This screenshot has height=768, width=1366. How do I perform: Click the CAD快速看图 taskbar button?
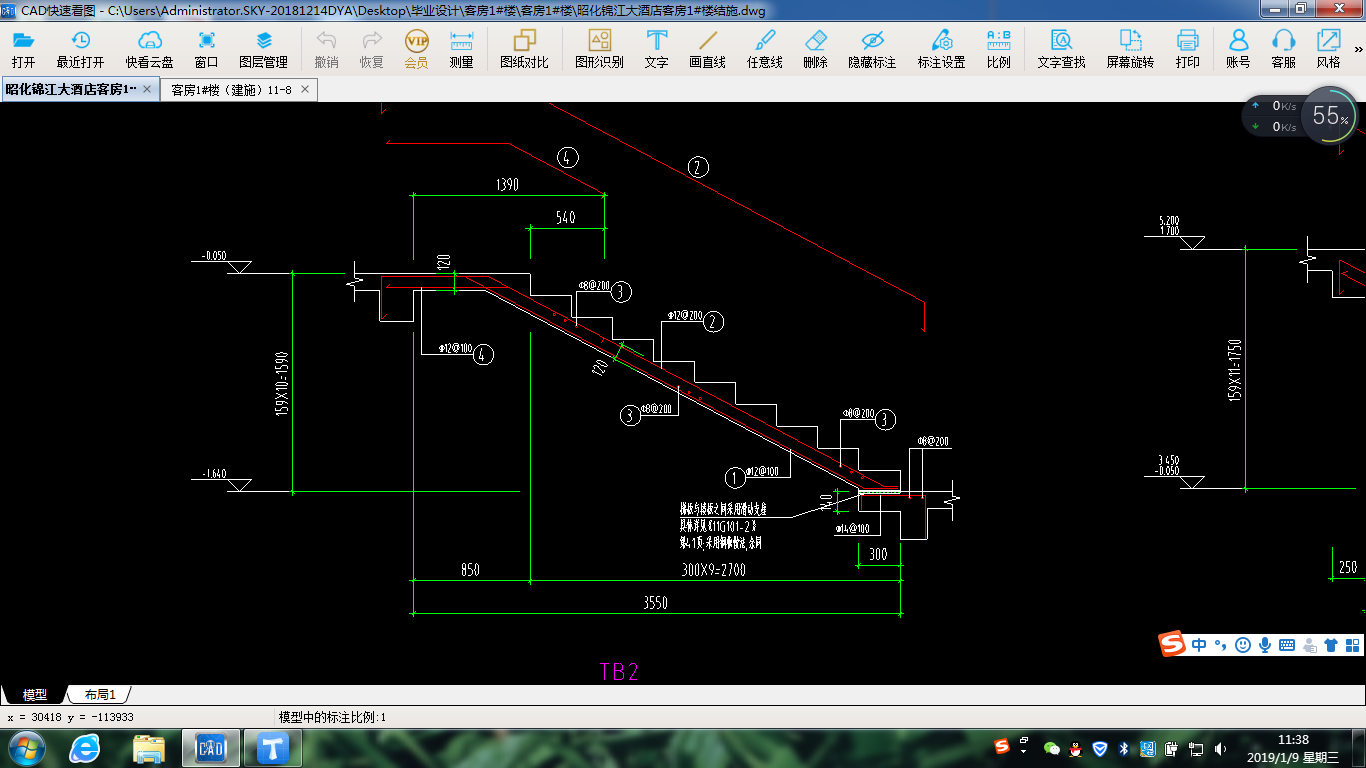click(x=211, y=747)
